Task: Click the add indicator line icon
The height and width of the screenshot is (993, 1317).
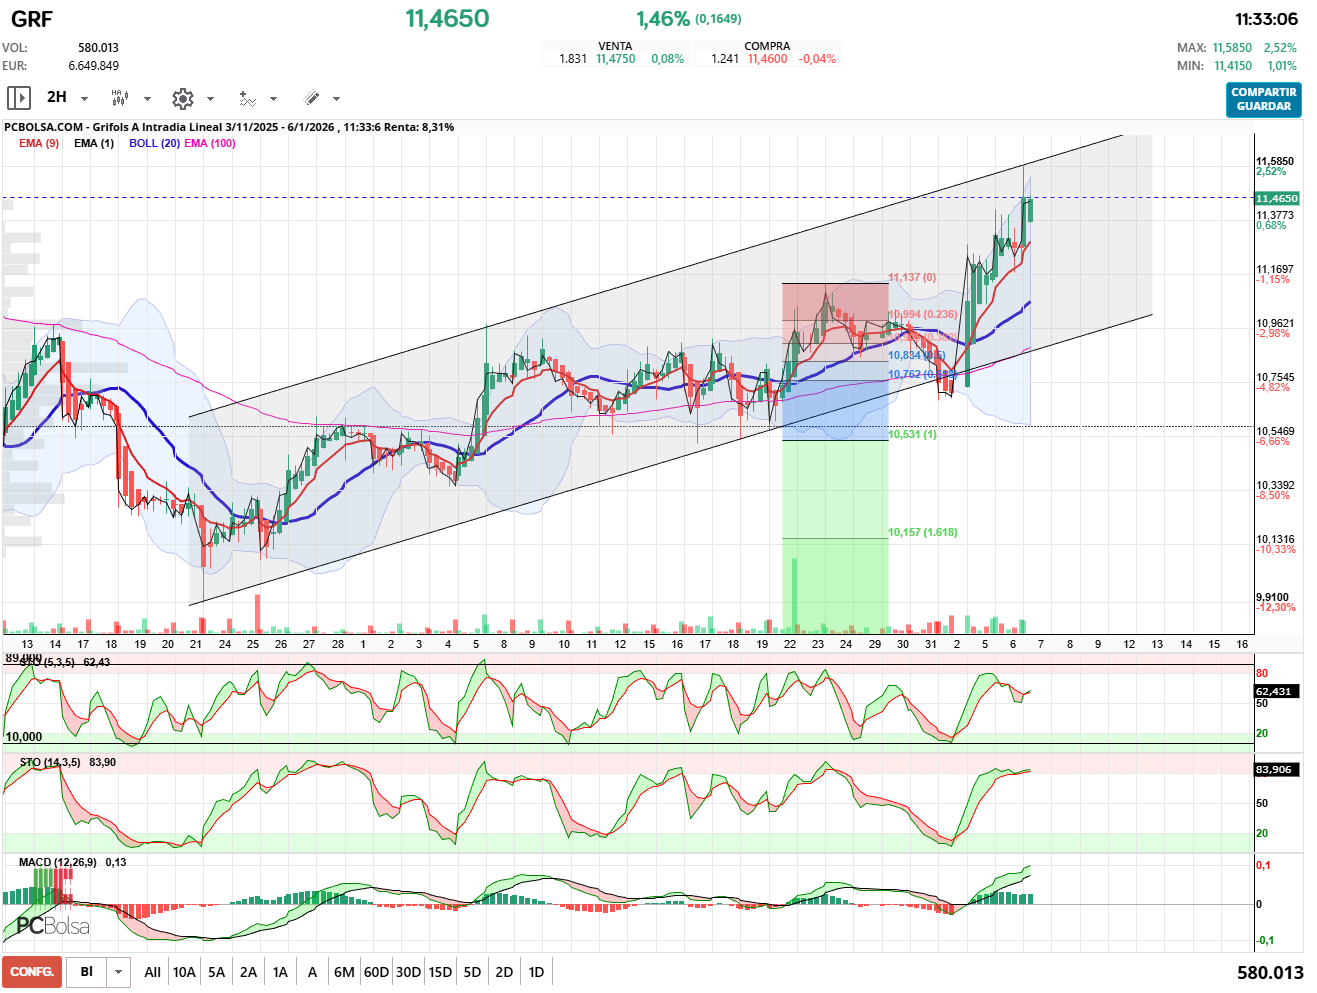Action: pos(247,98)
